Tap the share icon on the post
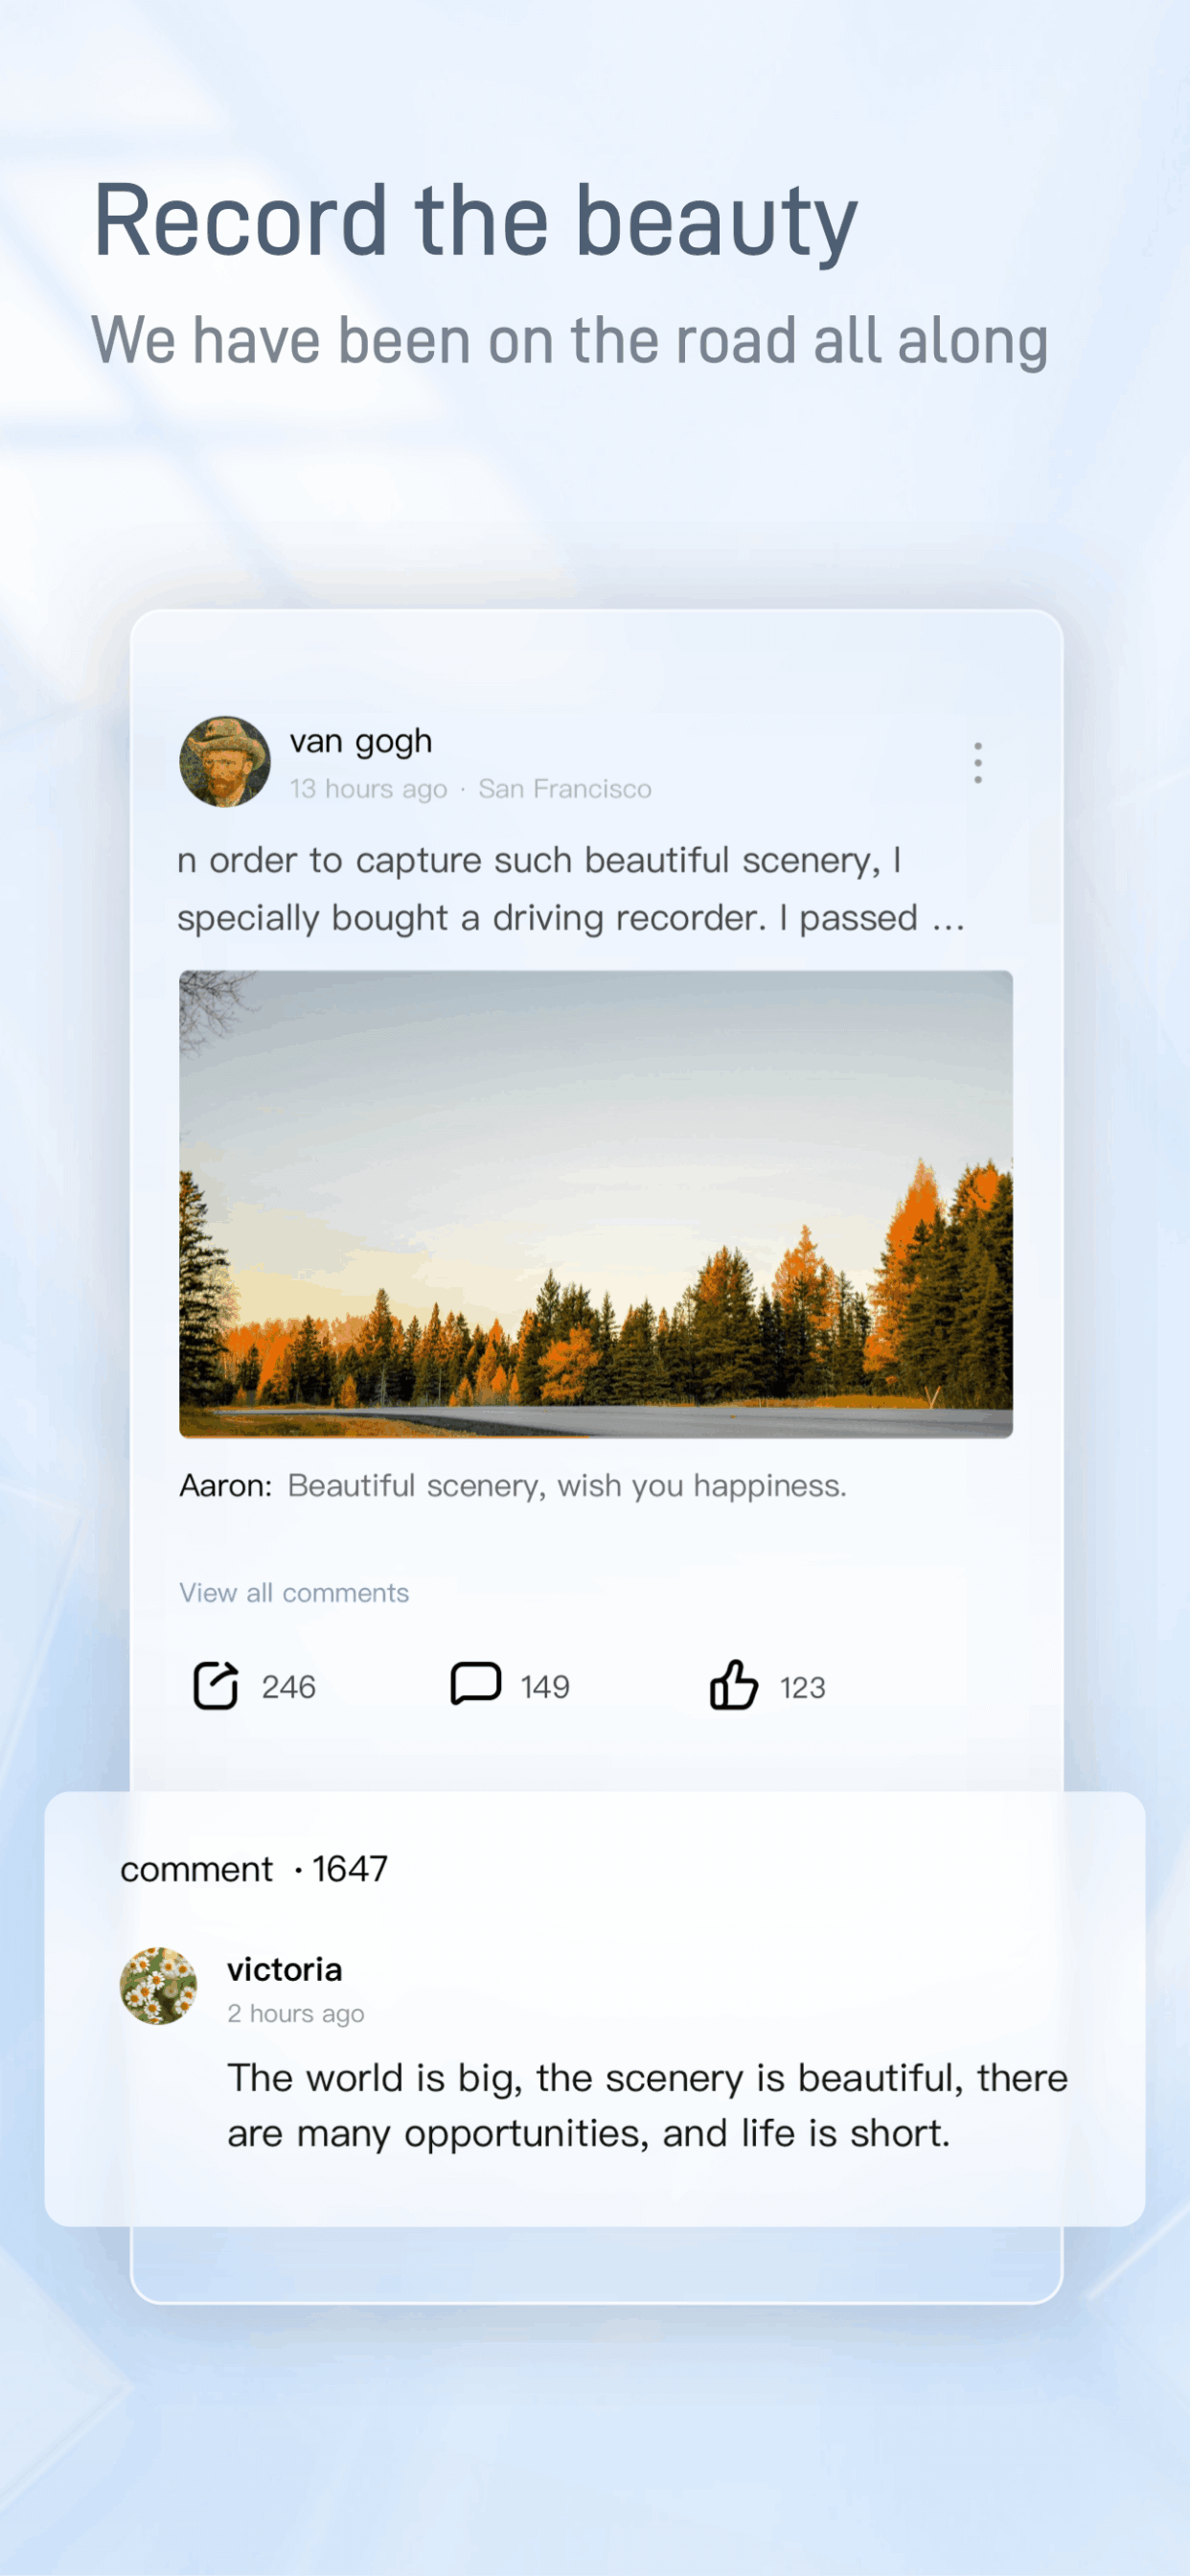 tap(215, 1686)
